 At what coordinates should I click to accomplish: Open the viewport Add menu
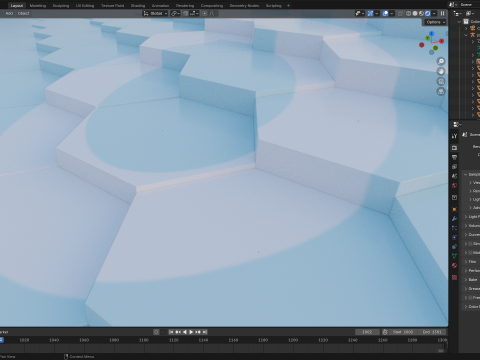(9, 13)
